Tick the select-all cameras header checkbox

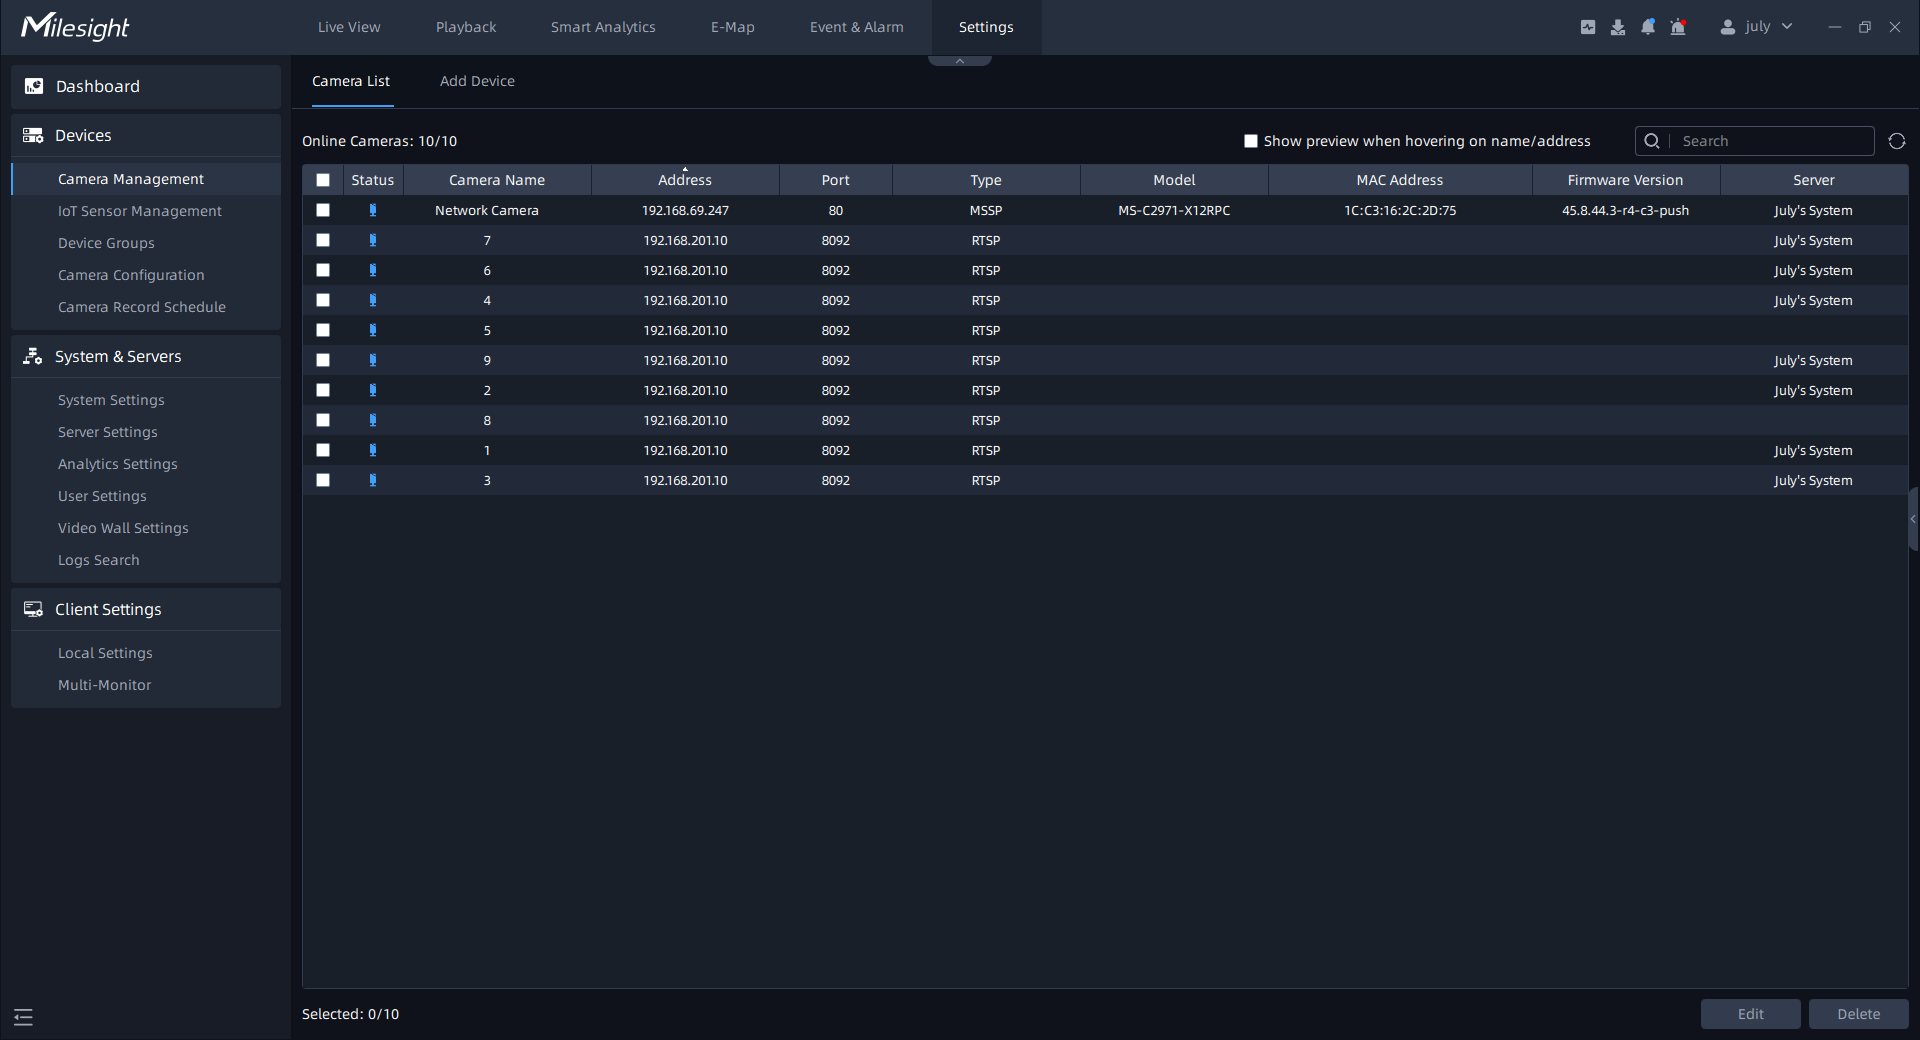pos(323,180)
